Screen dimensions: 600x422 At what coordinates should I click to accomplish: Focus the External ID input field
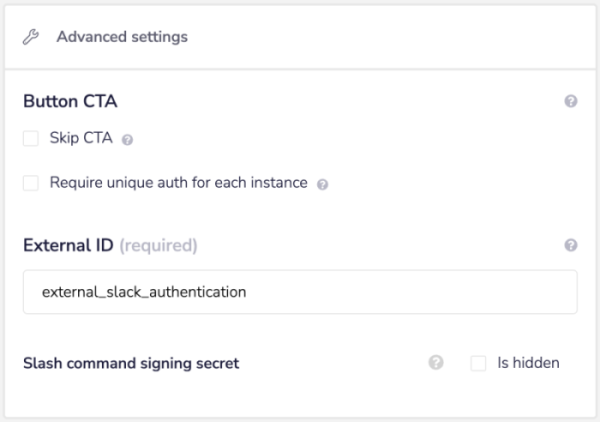pyautogui.click(x=300, y=292)
